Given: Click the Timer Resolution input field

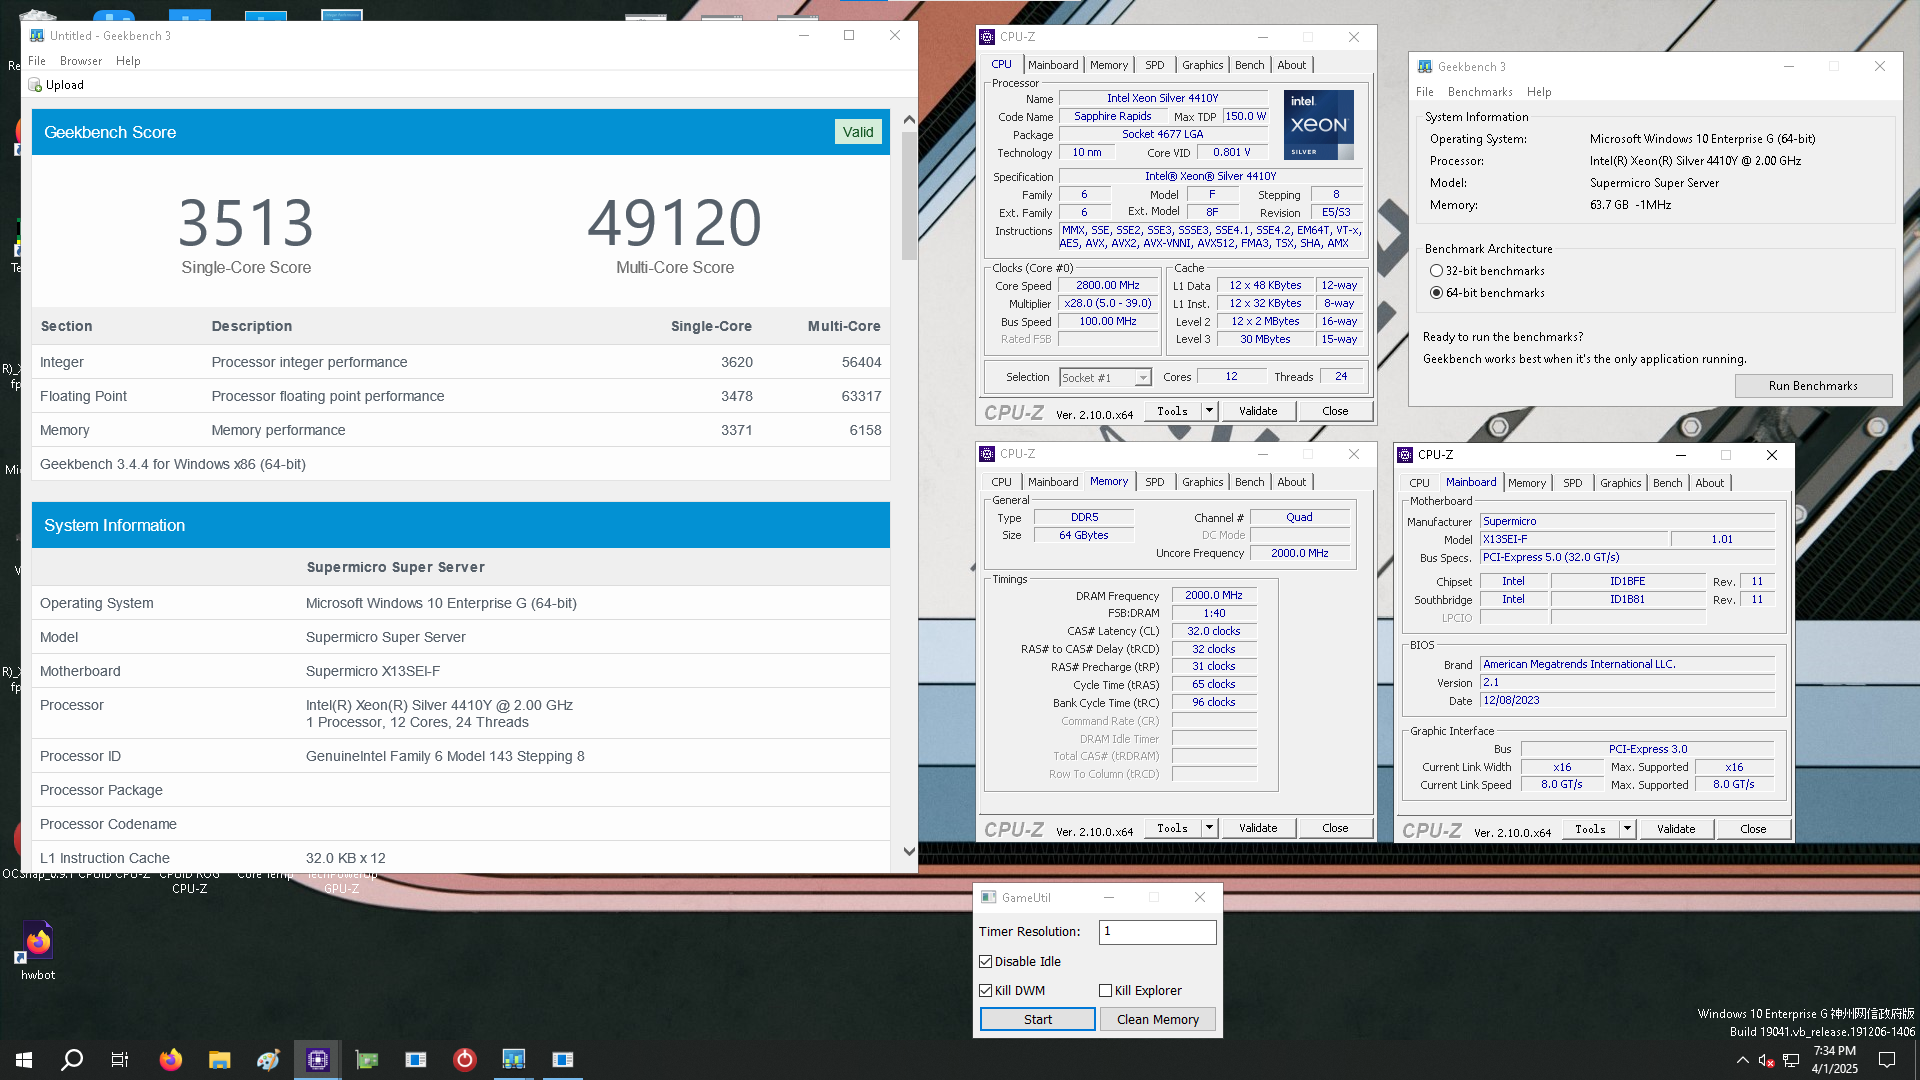Looking at the screenshot, I should coord(1157,932).
